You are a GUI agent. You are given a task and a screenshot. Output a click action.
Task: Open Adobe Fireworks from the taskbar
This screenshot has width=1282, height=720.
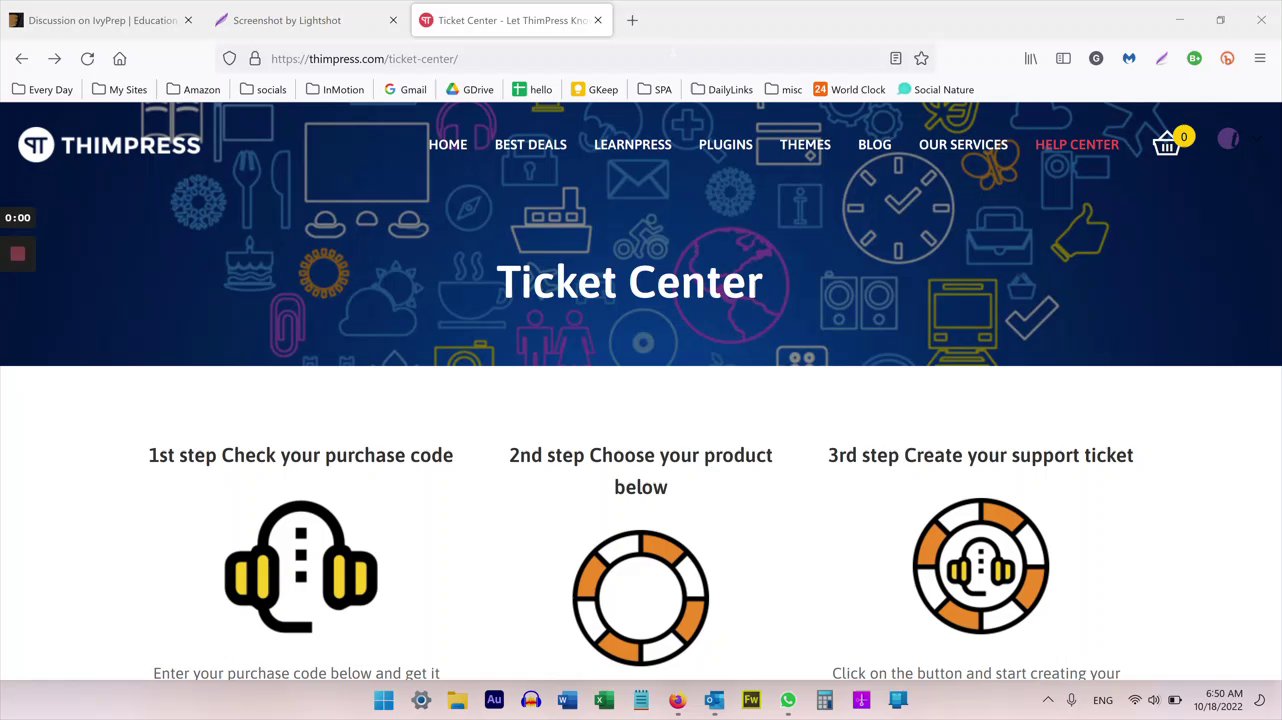pos(751,700)
